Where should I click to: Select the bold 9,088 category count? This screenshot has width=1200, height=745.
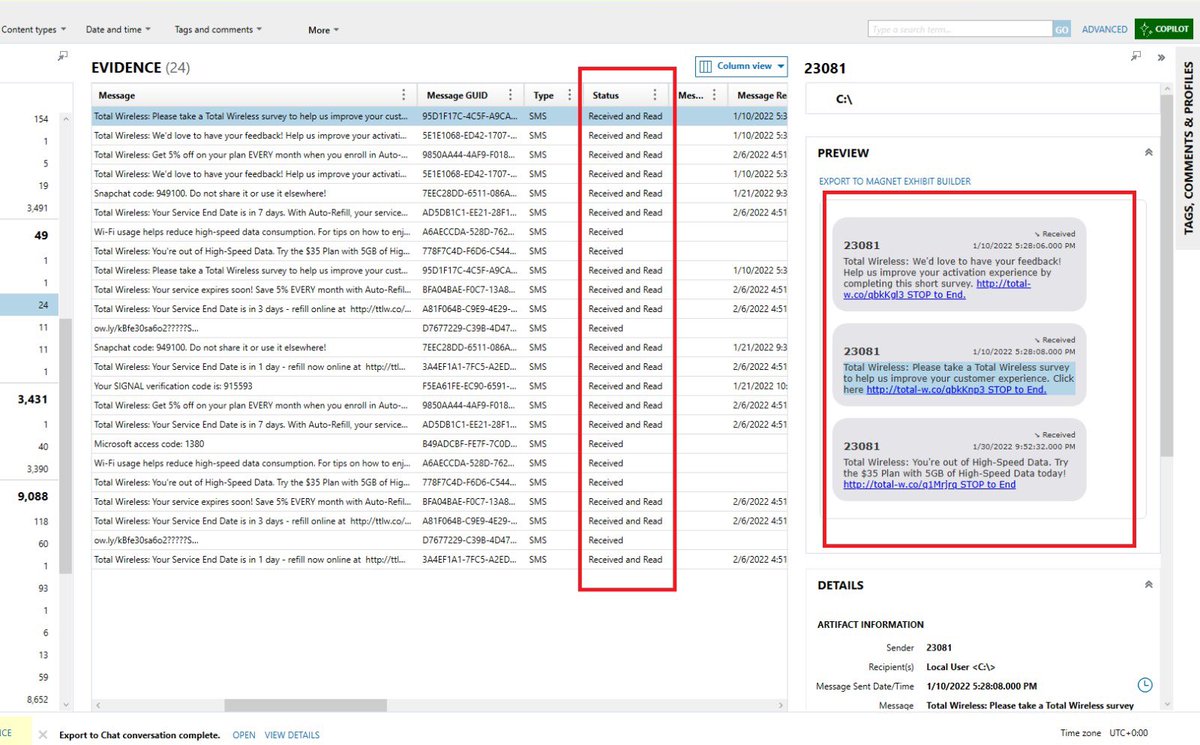pyautogui.click(x=33, y=496)
